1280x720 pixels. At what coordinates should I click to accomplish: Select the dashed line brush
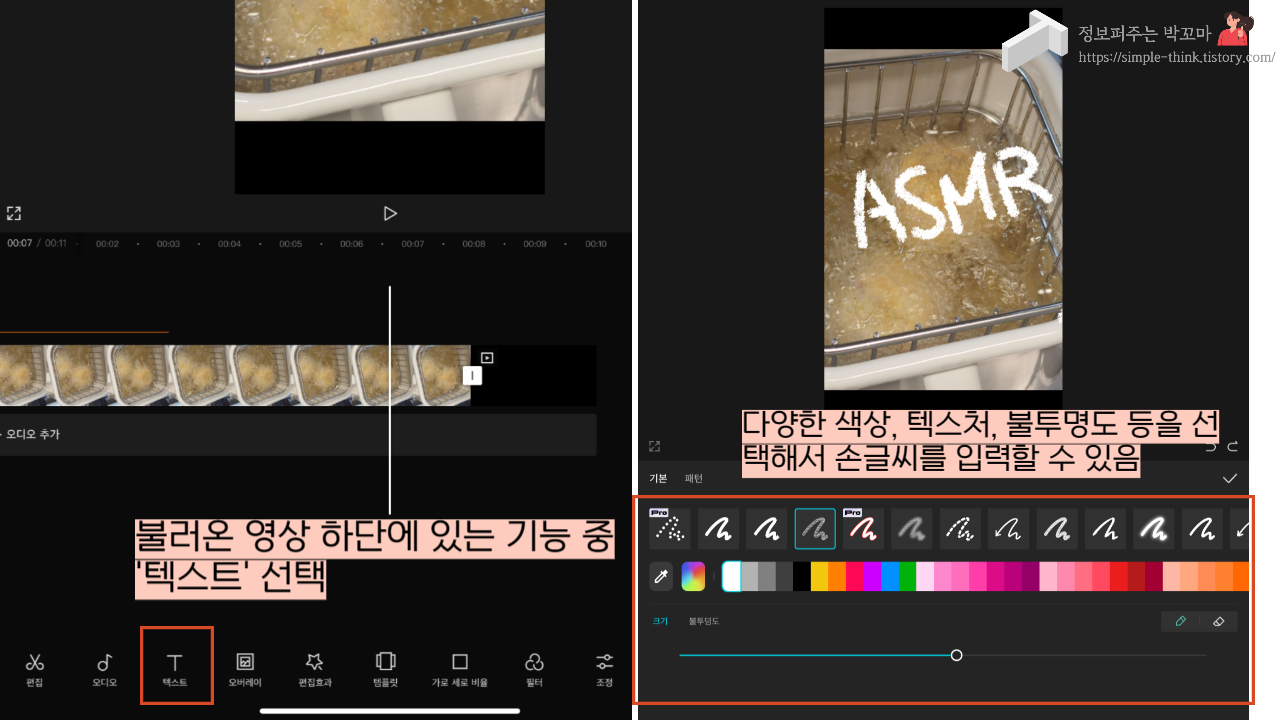pos(960,529)
